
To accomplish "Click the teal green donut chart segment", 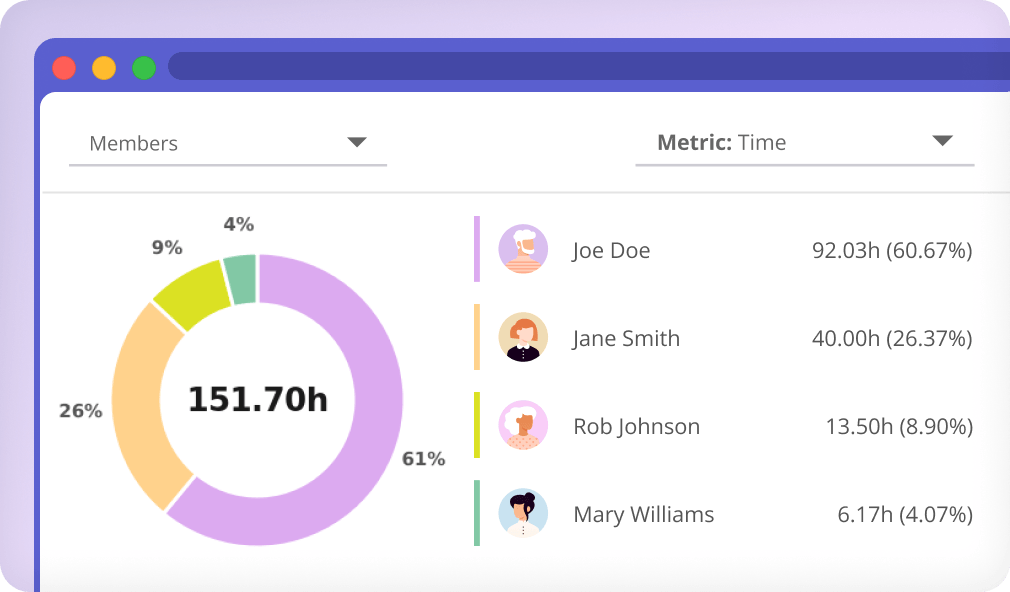I will 241,278.
